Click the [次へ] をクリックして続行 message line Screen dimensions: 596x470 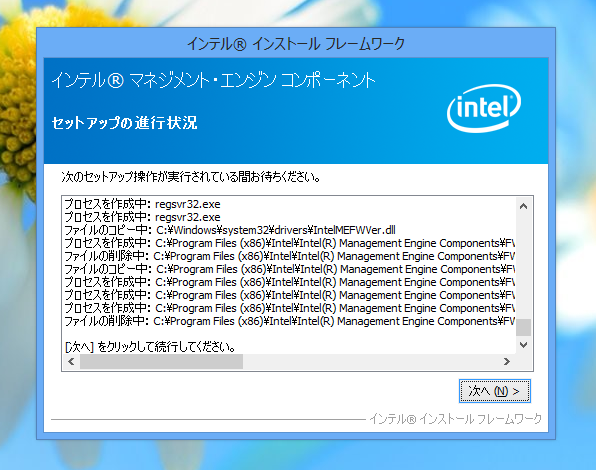pos(150,347)
